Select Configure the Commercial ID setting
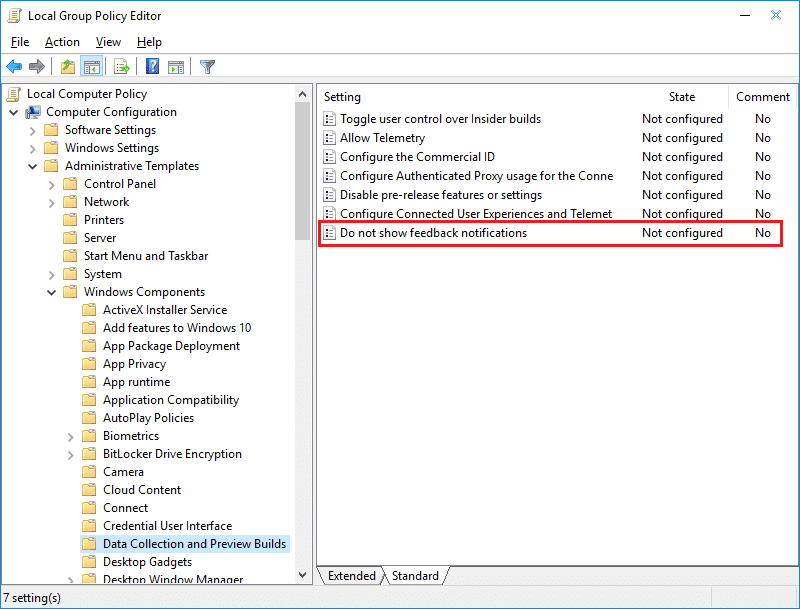800x609 pixels. point(417,157)
